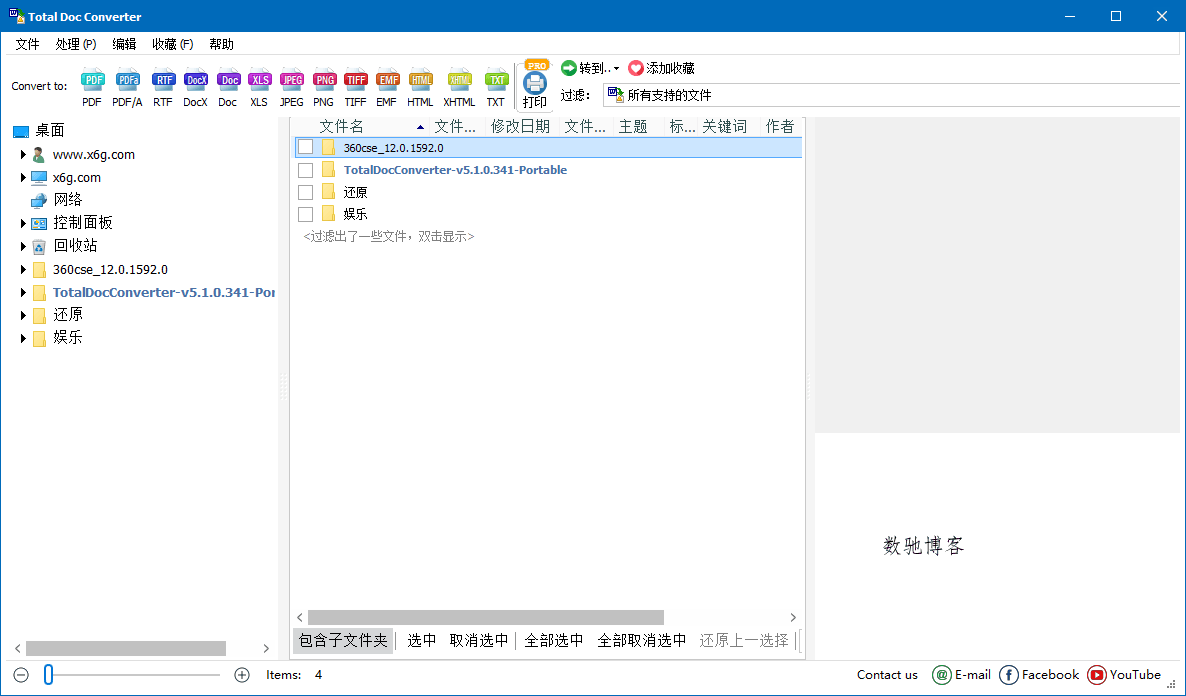
Task: Expand TotalDocConverter folder in tree
Action: 23,292
